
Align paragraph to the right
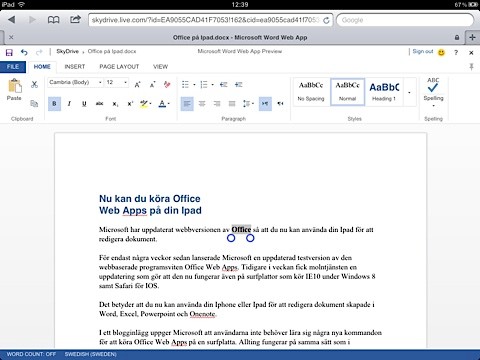[x=217, y=104]
